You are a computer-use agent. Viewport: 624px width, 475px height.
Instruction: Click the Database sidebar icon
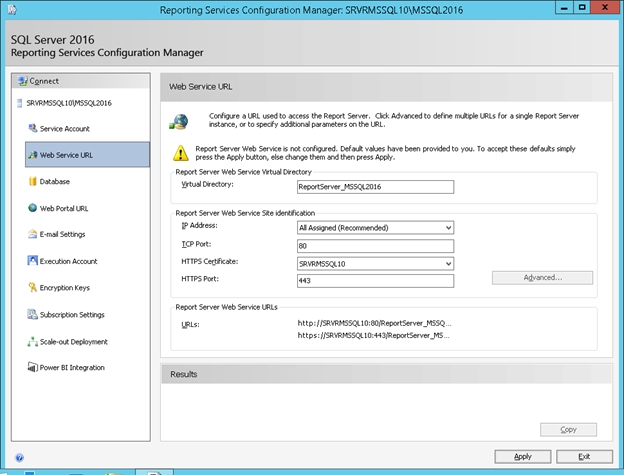[32, 182]
